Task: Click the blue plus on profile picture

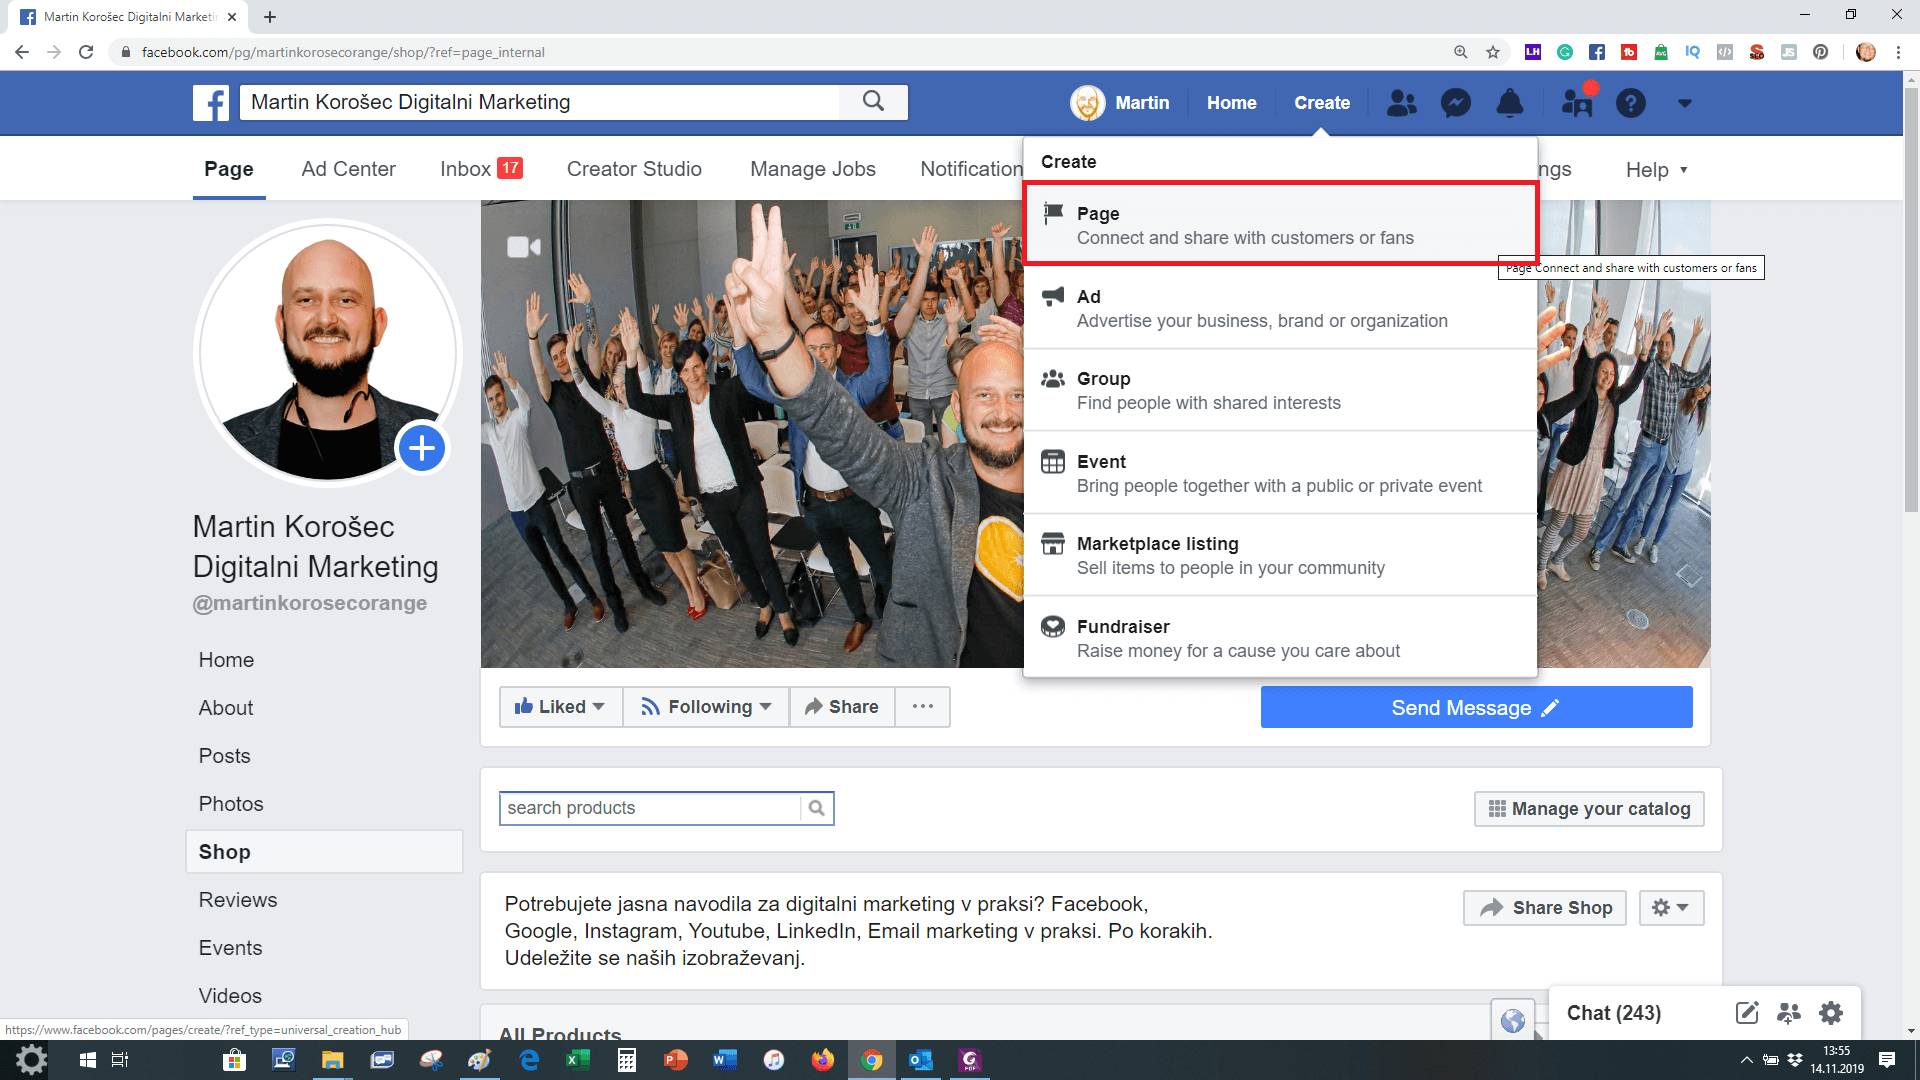Action: pyautogui.click(x=422, y=448)
